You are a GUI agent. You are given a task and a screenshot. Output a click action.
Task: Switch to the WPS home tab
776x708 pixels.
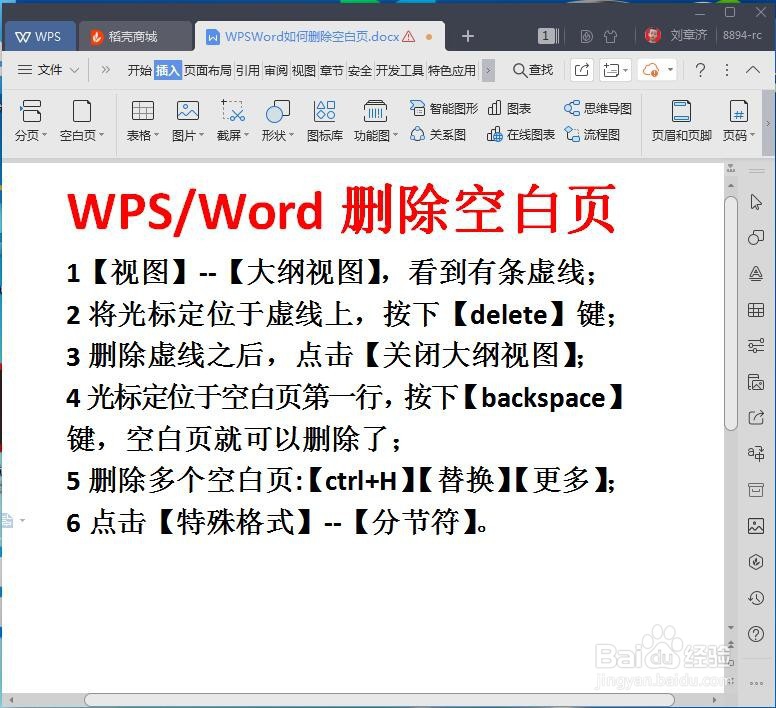(39, 36)
